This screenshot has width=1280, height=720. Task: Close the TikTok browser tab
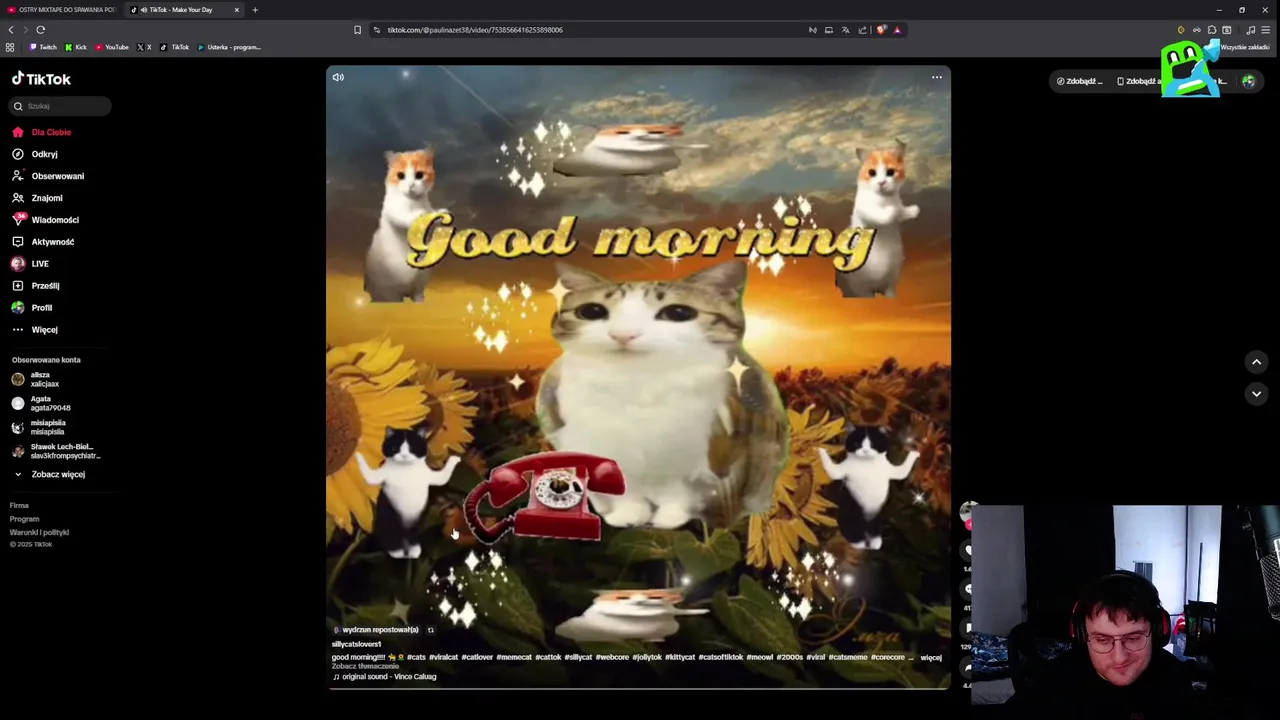[237, 10]
